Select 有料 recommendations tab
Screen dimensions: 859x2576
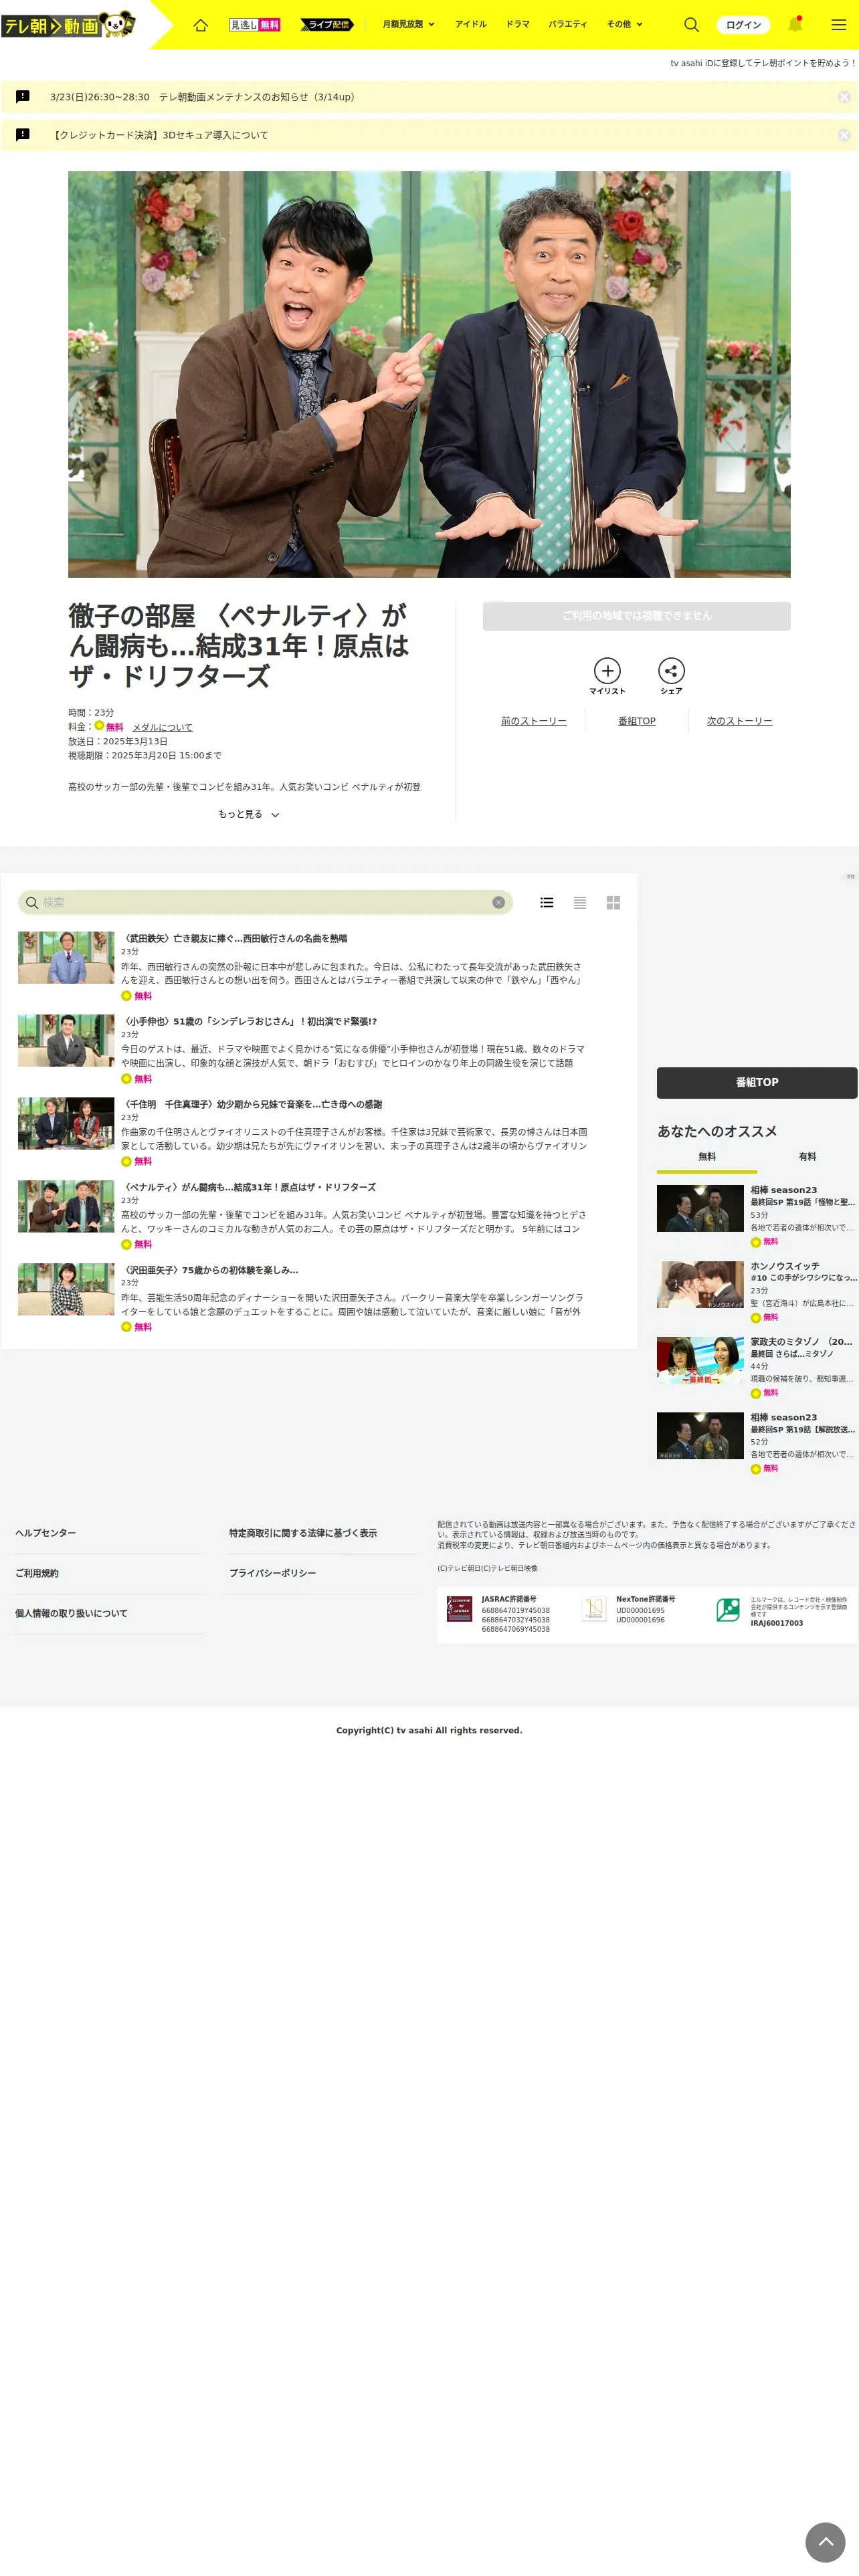(807, 1157)
